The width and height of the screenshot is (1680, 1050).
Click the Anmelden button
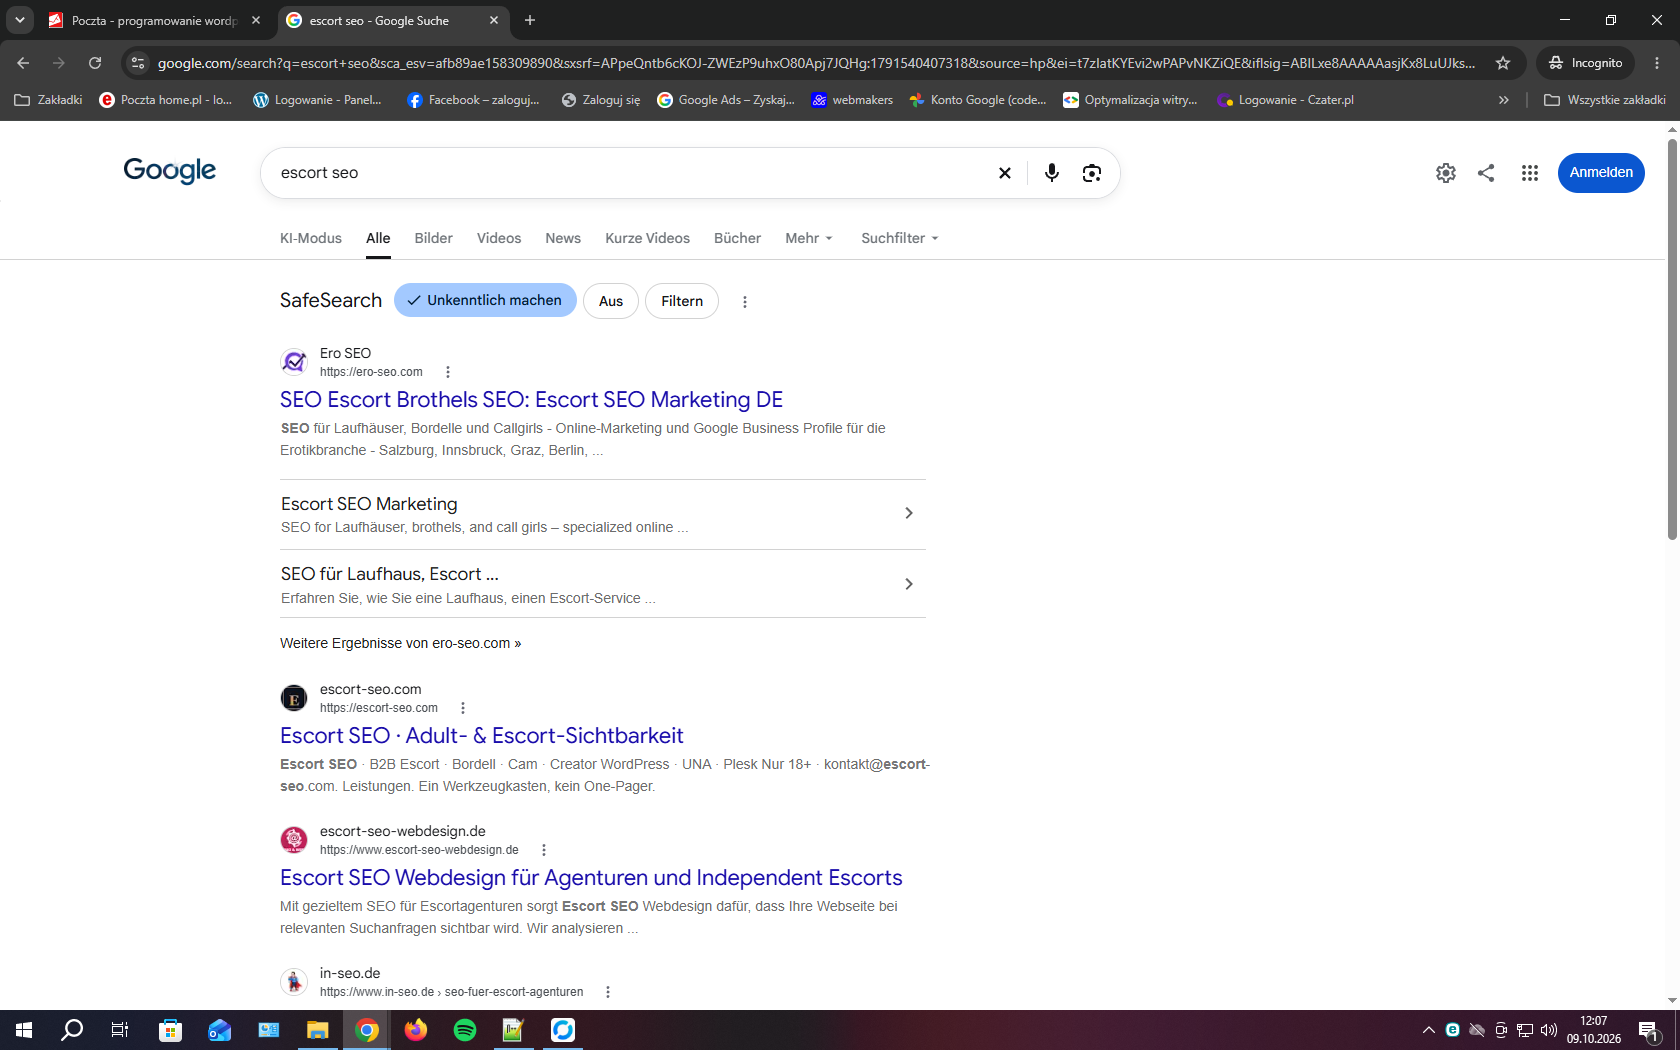[1601, 173]
